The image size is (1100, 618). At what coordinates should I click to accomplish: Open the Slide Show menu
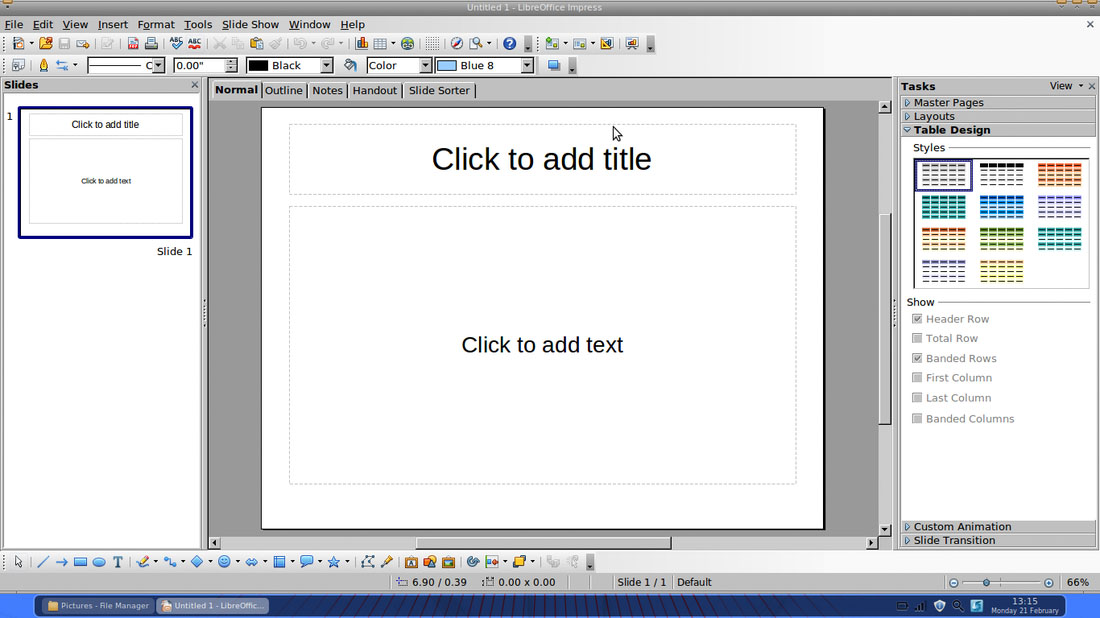click(x=250, y=24)
